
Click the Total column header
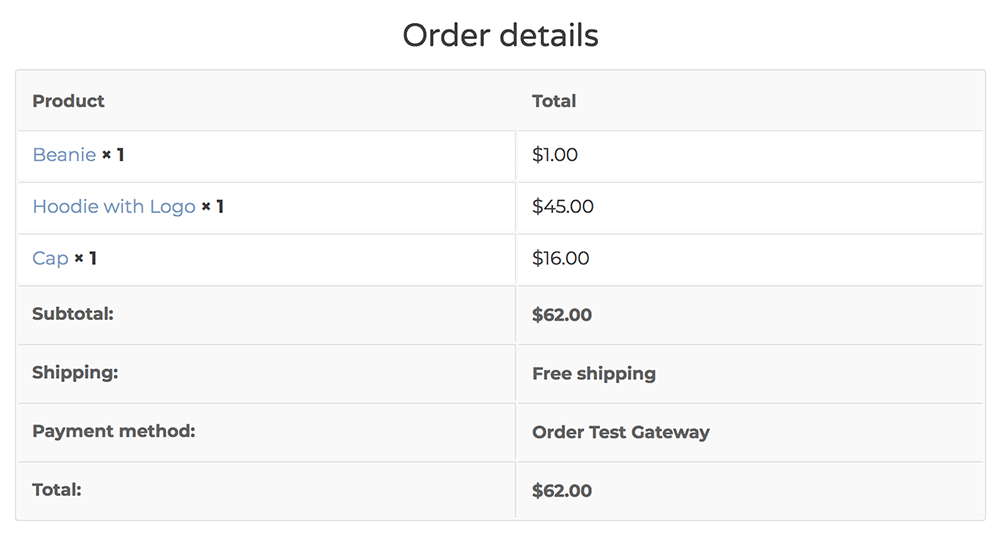(554, 101)
